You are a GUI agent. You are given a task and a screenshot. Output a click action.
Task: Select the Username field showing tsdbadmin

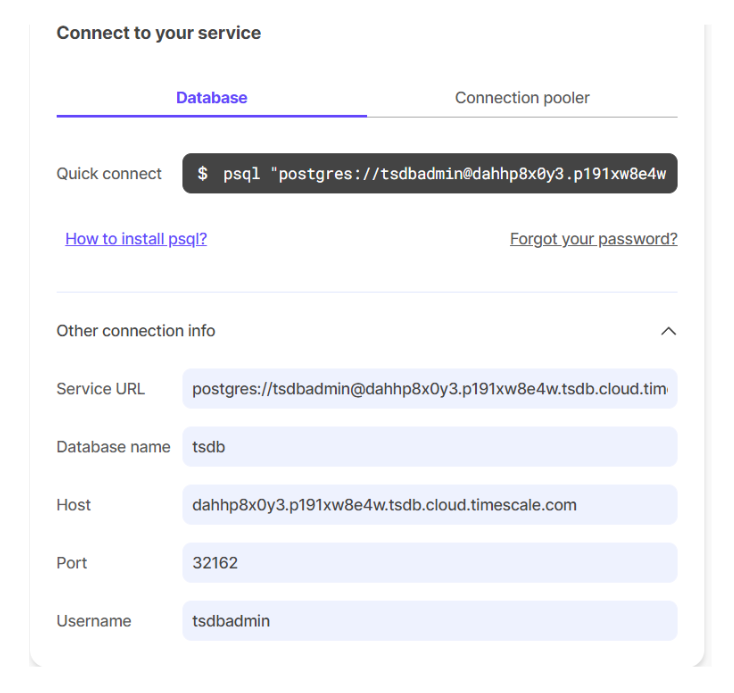(430, 621)
